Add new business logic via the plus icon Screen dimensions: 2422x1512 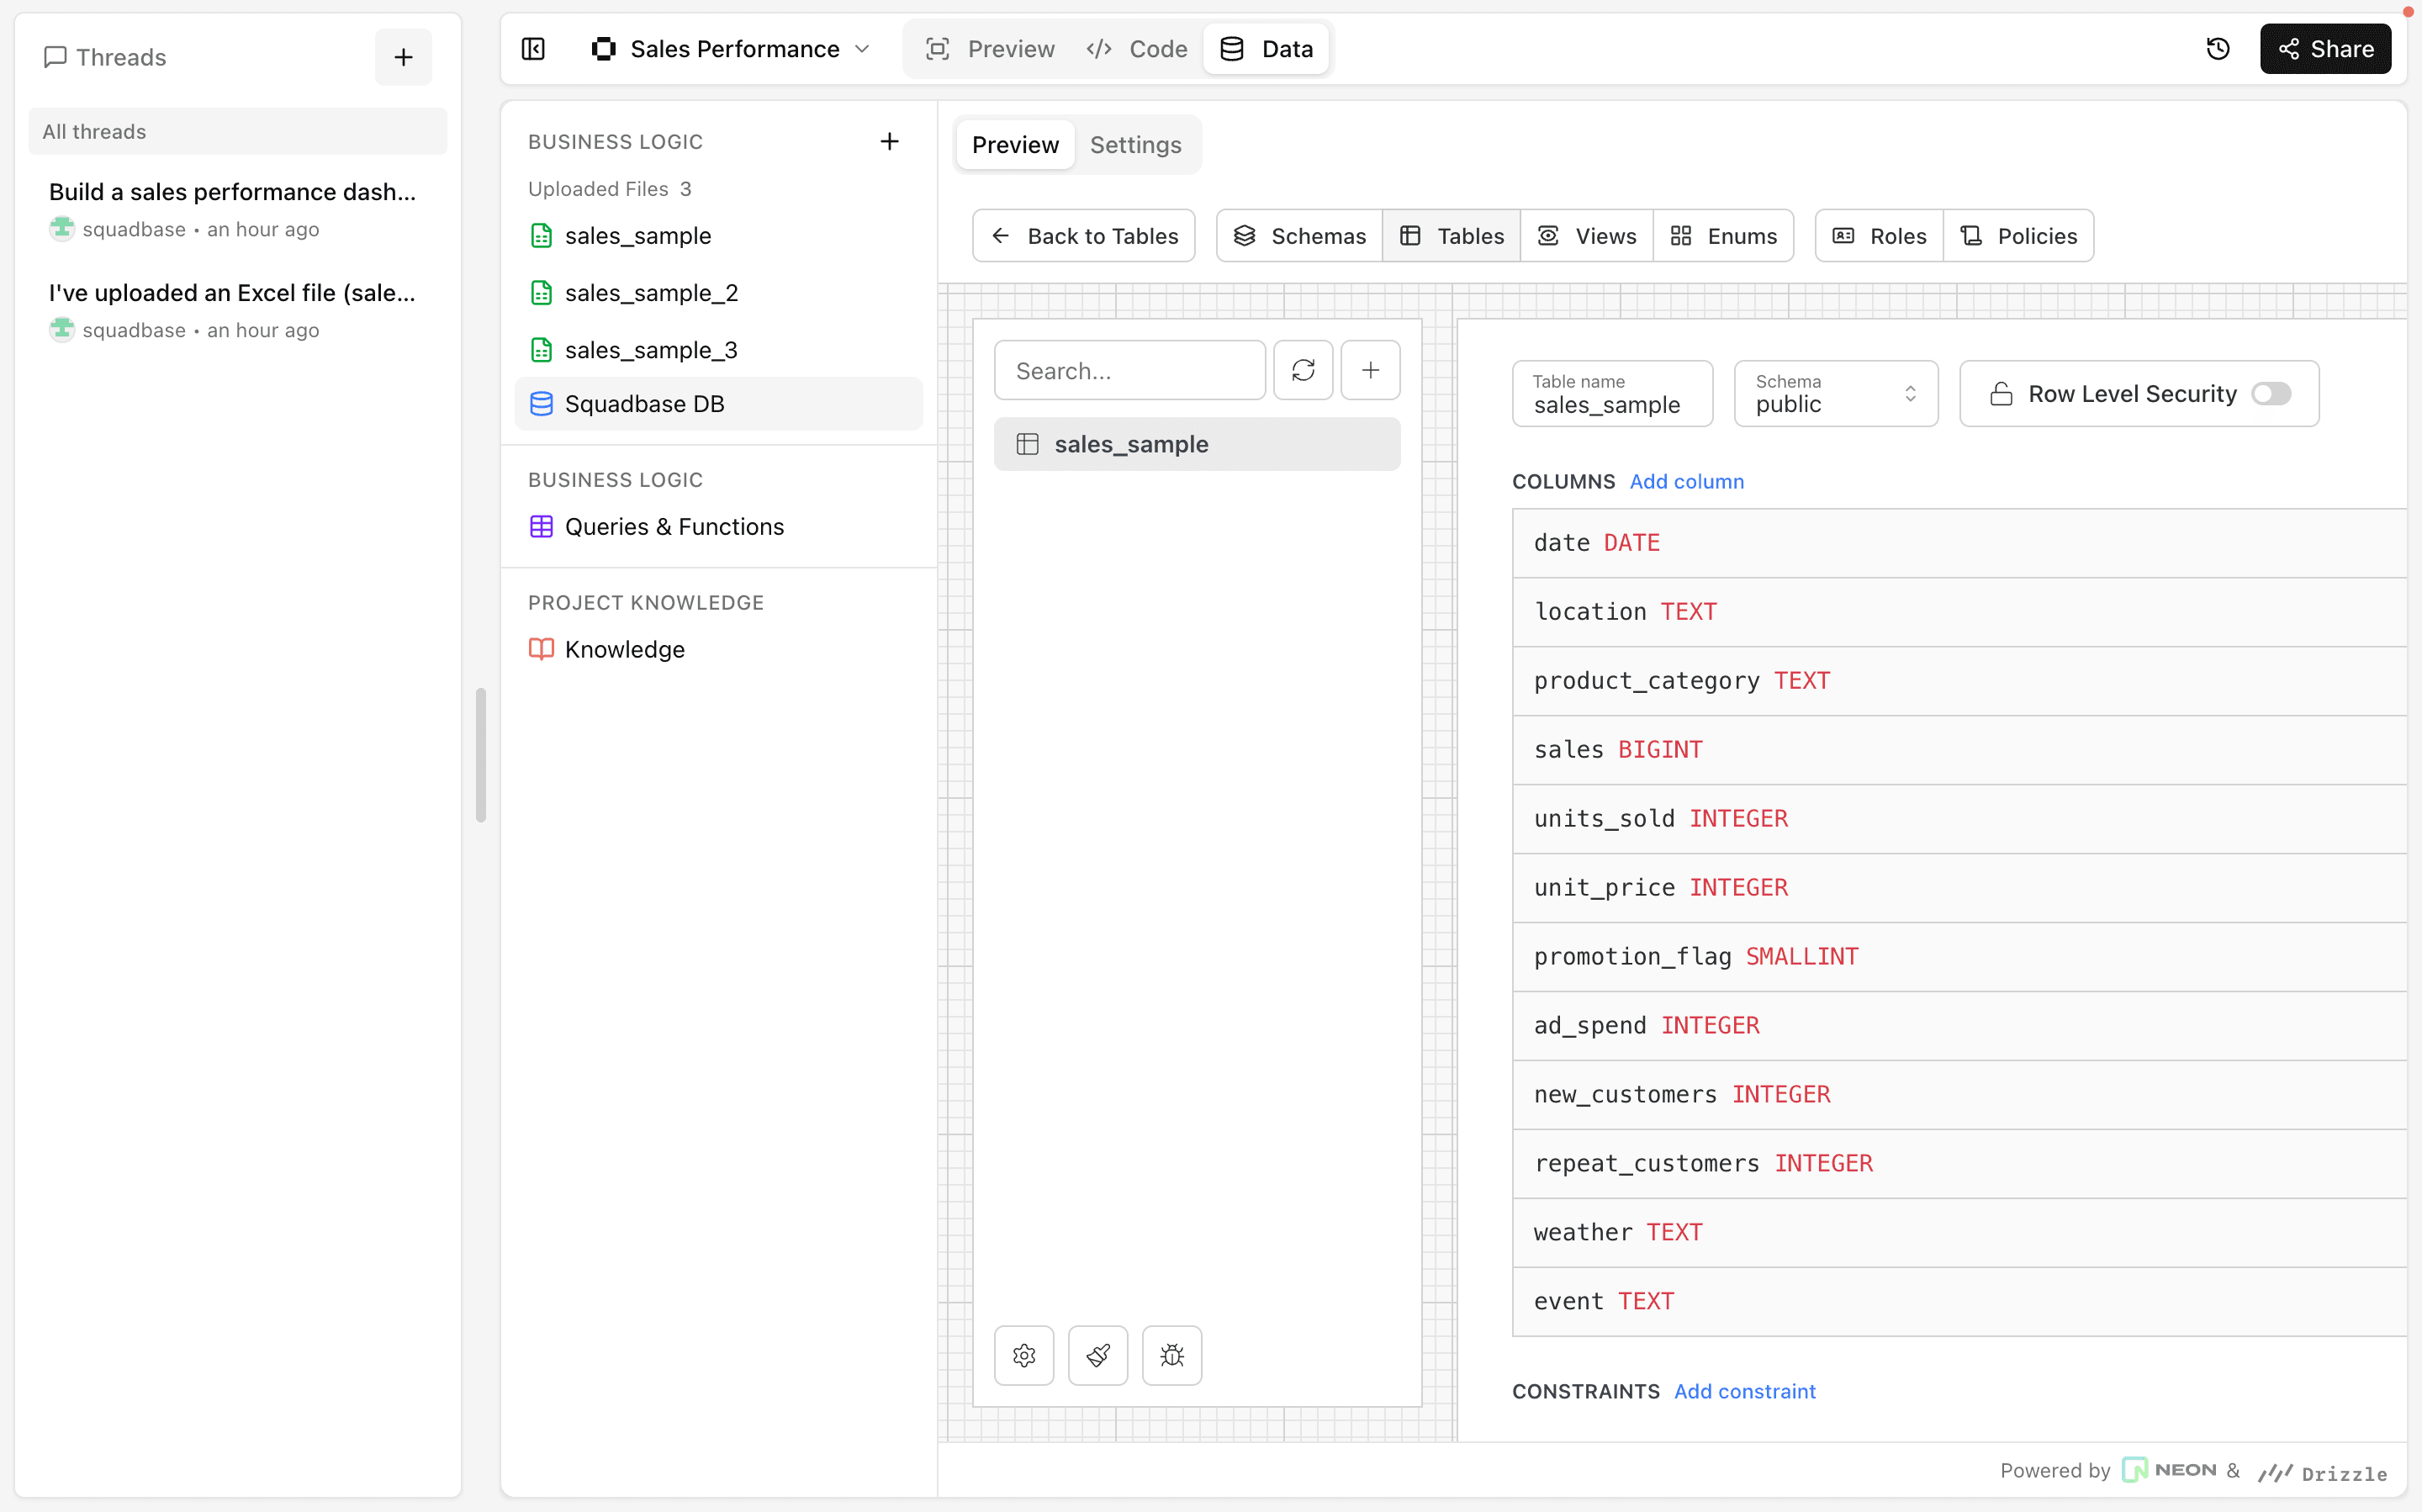(x=889, y=141)
